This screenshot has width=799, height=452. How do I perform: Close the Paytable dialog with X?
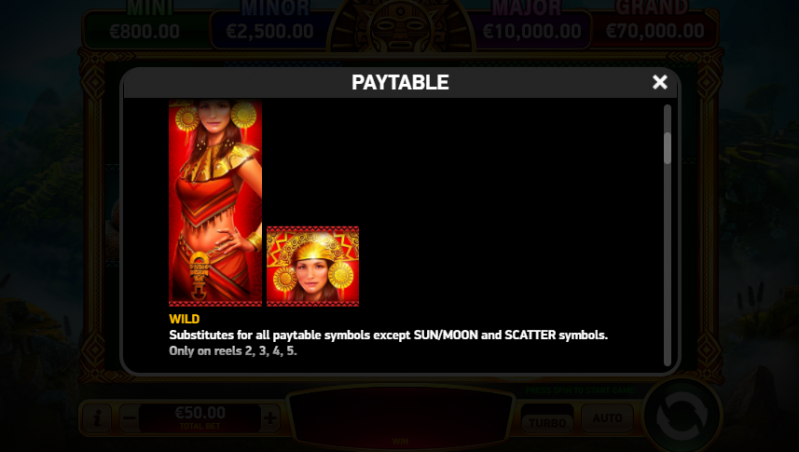tap(659, 82)
